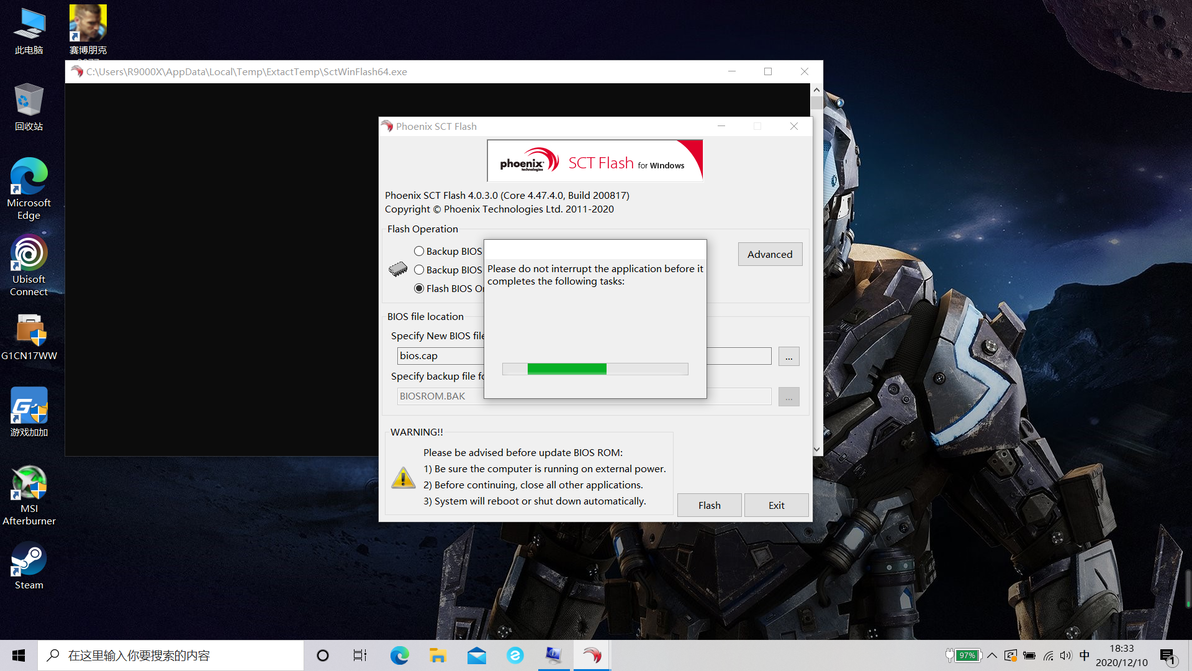
Task: Click the Advanced button
Action: [x=769, y=254]
